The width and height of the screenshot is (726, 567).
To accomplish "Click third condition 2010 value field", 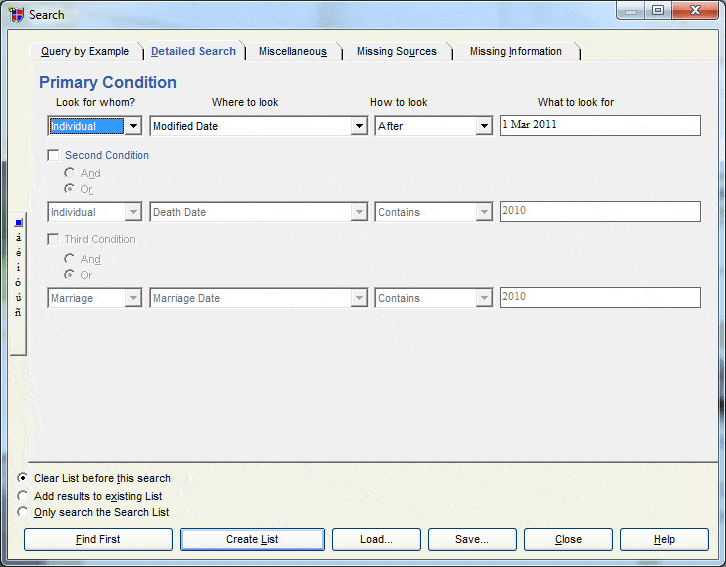I will (x=600, y=298).
